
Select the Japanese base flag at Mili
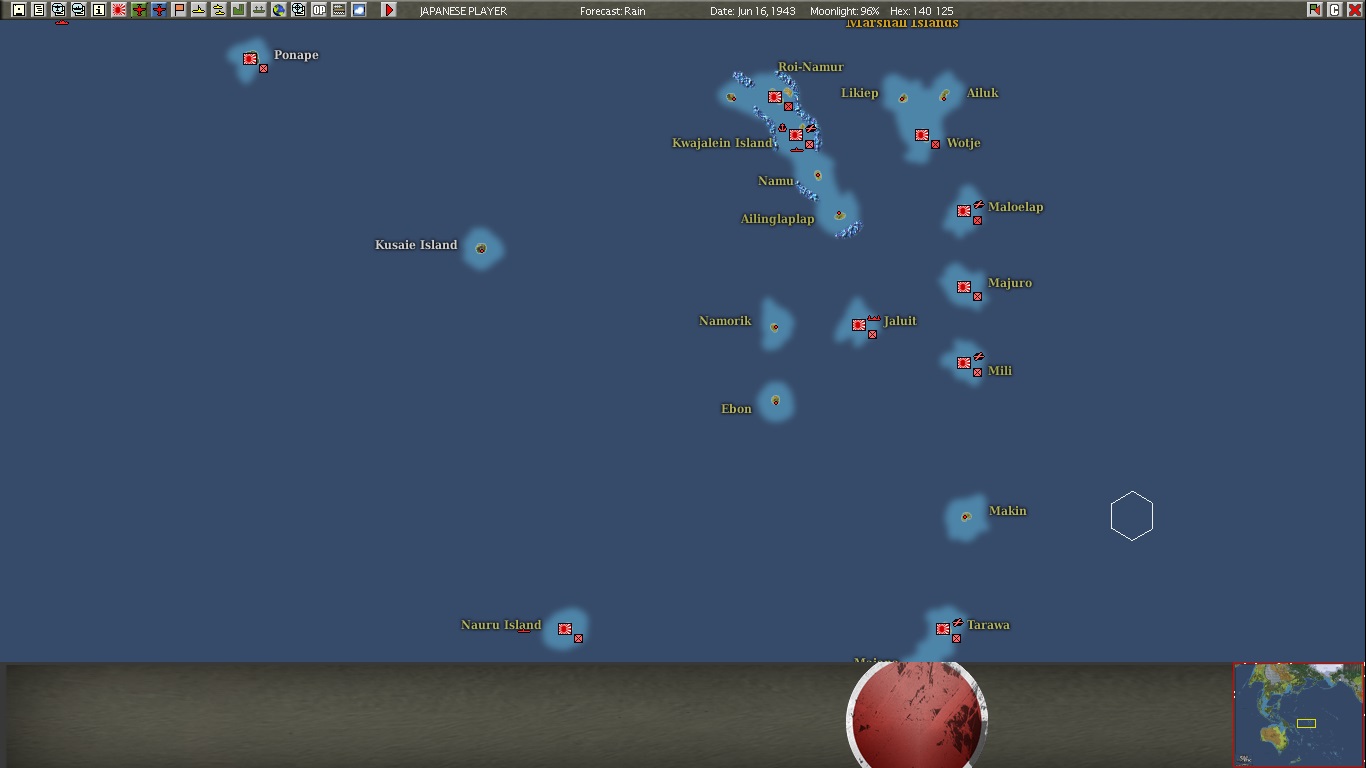(x=964, y=363)
